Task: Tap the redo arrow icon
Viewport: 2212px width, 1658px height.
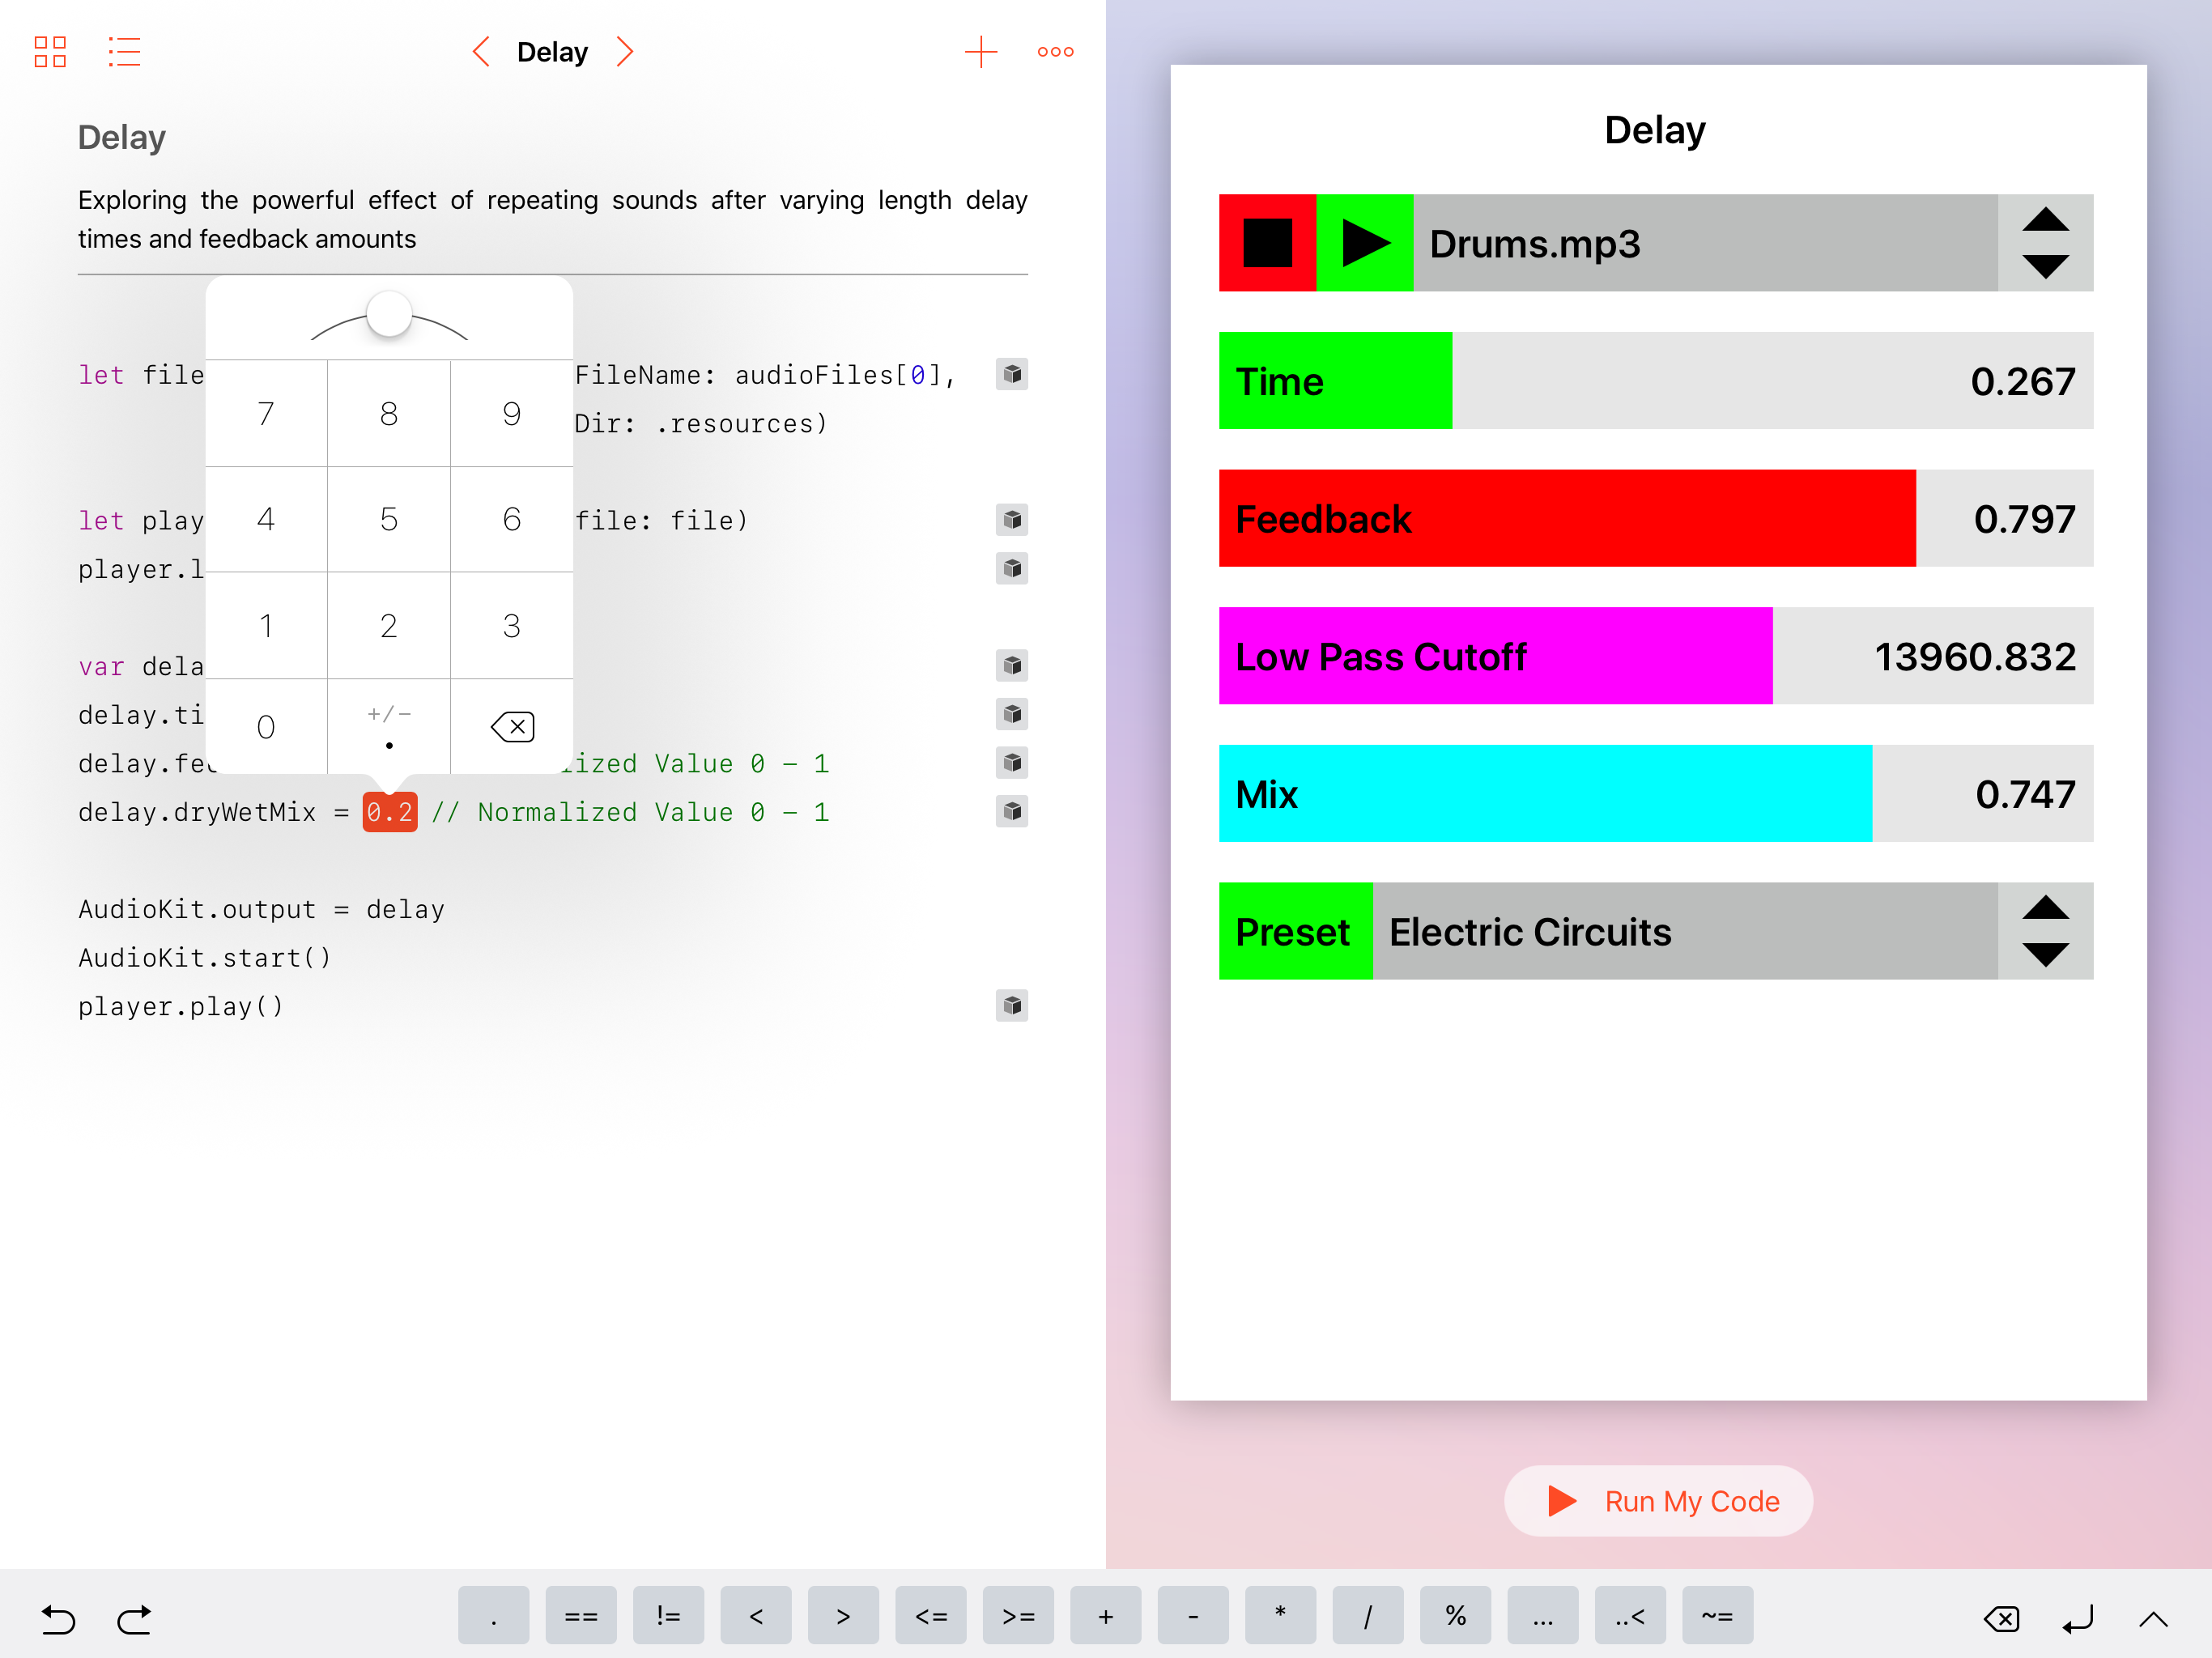Action: point(134,1618)
